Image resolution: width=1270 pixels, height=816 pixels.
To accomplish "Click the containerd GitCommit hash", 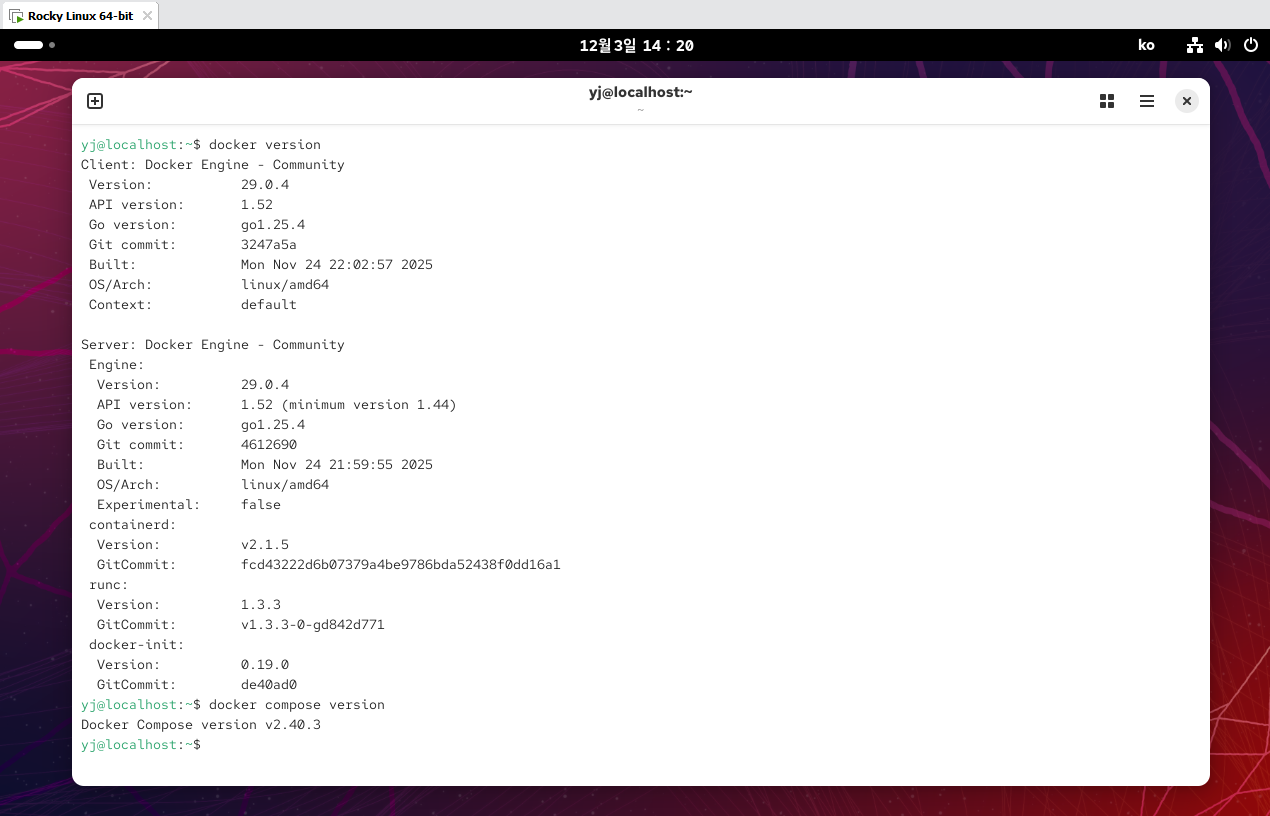I will click(x=400, y=565).
